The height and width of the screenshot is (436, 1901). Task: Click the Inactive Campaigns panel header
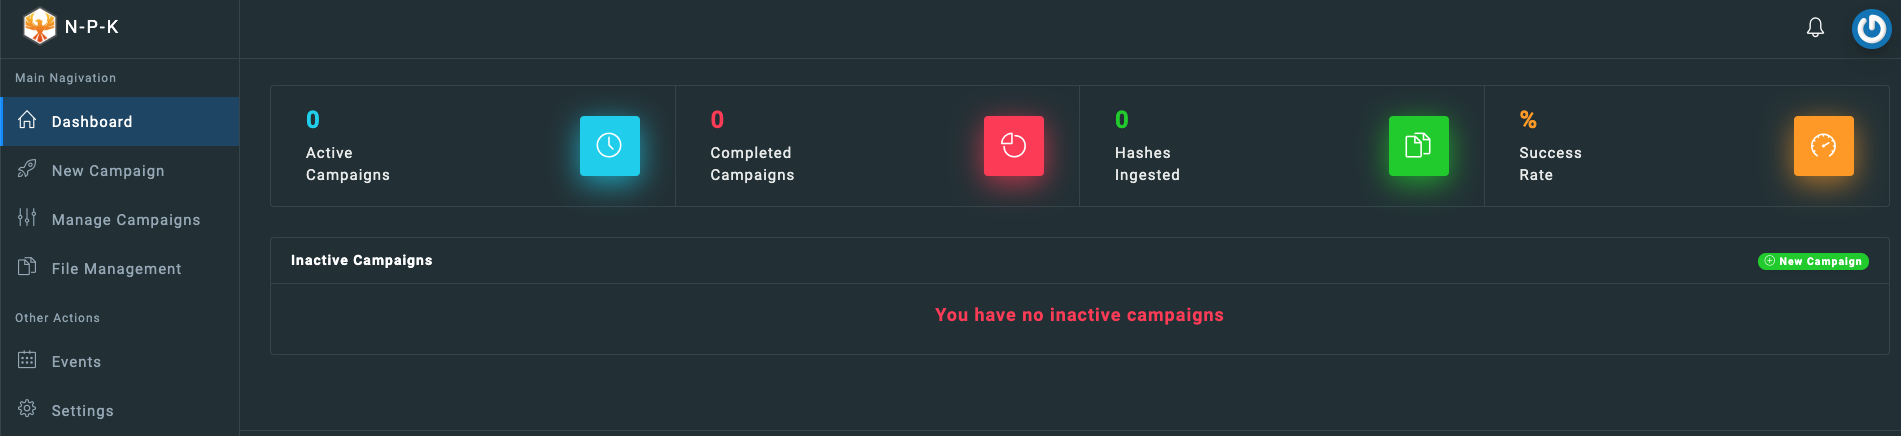[1079, 261]
